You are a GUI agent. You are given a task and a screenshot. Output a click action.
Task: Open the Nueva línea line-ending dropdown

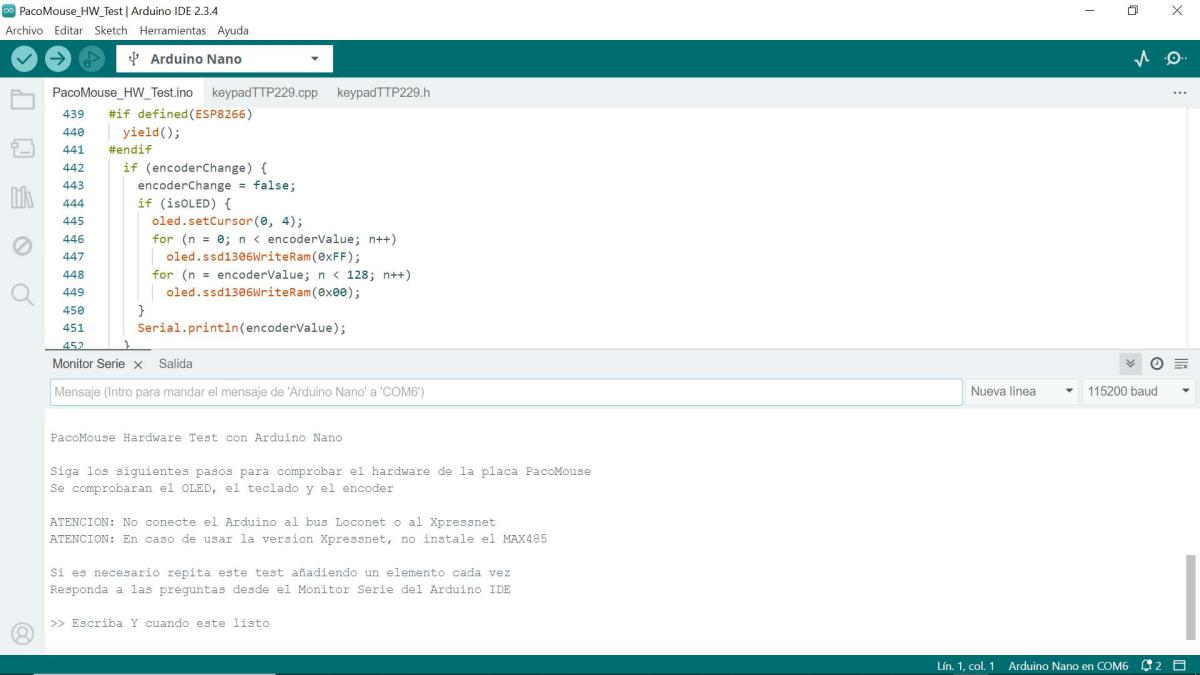(x=1022, y=392)
